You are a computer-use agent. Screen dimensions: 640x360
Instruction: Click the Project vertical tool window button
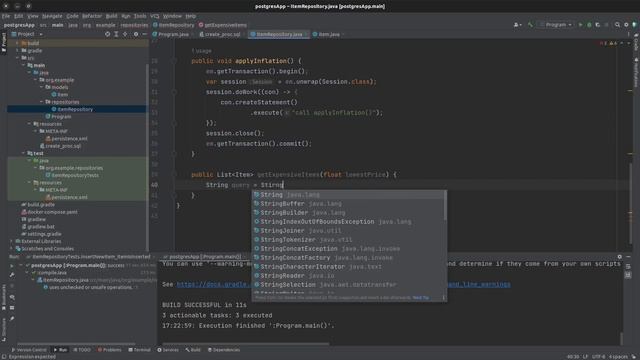pos(4,42)
